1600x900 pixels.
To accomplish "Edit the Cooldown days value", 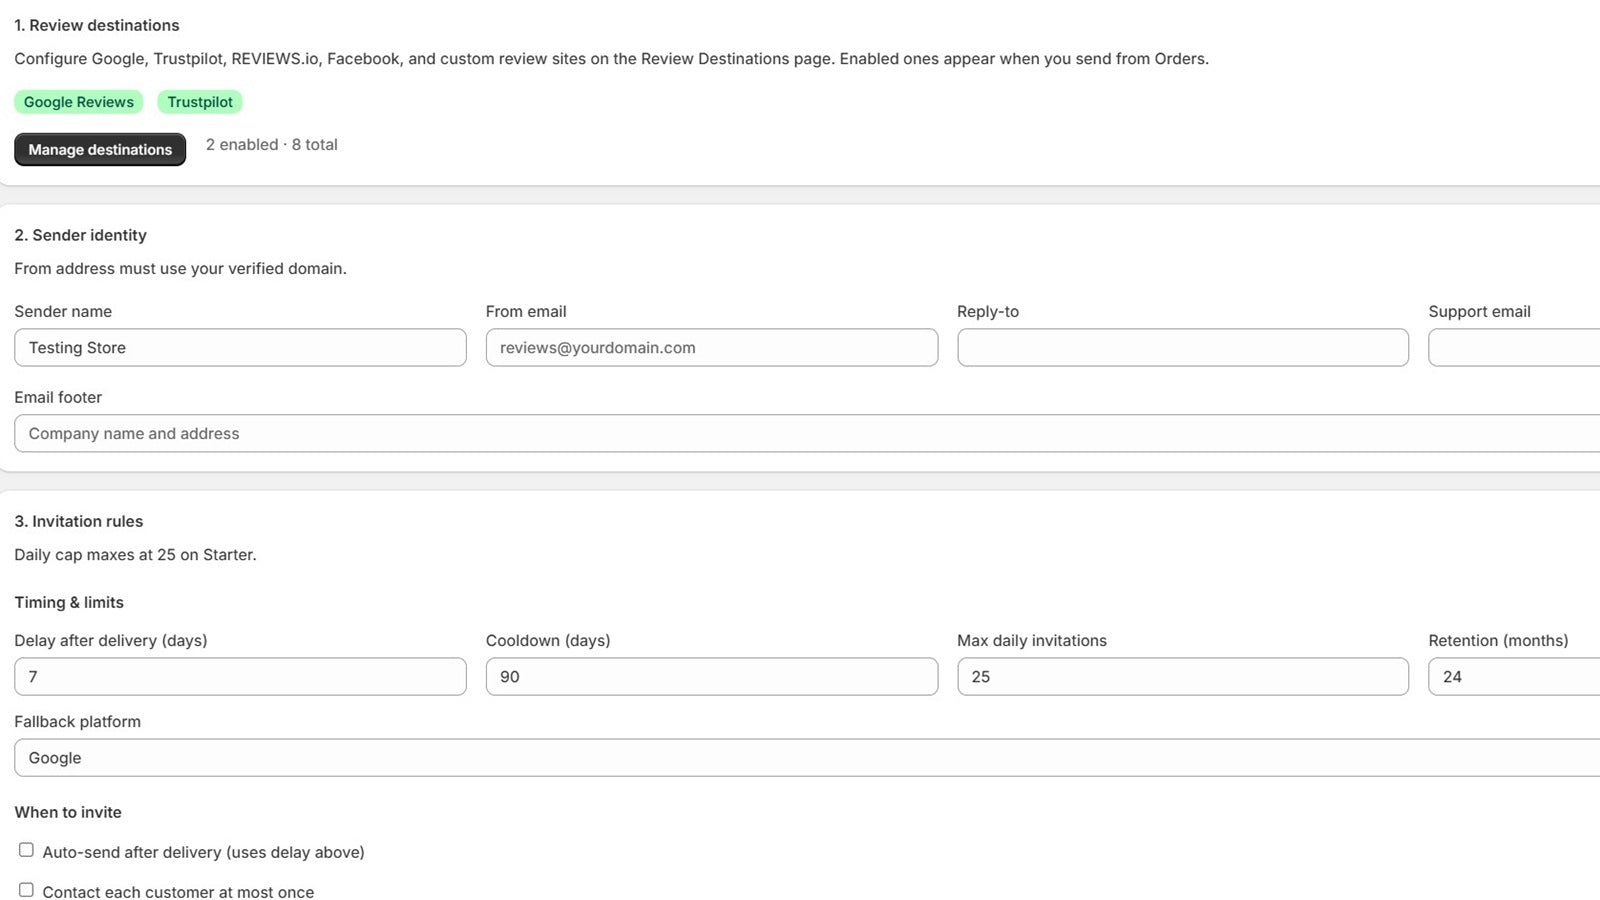I will (712, 676).
